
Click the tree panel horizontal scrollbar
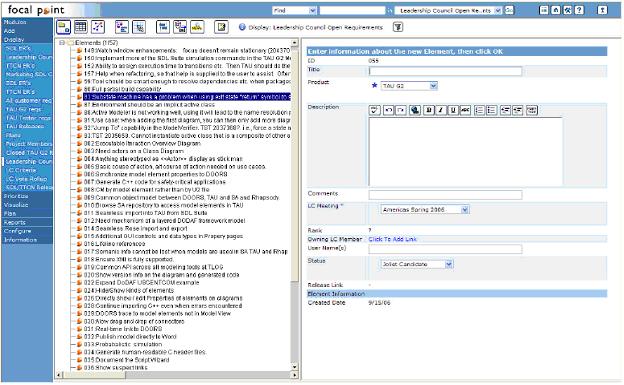click(x=177, y=375)
